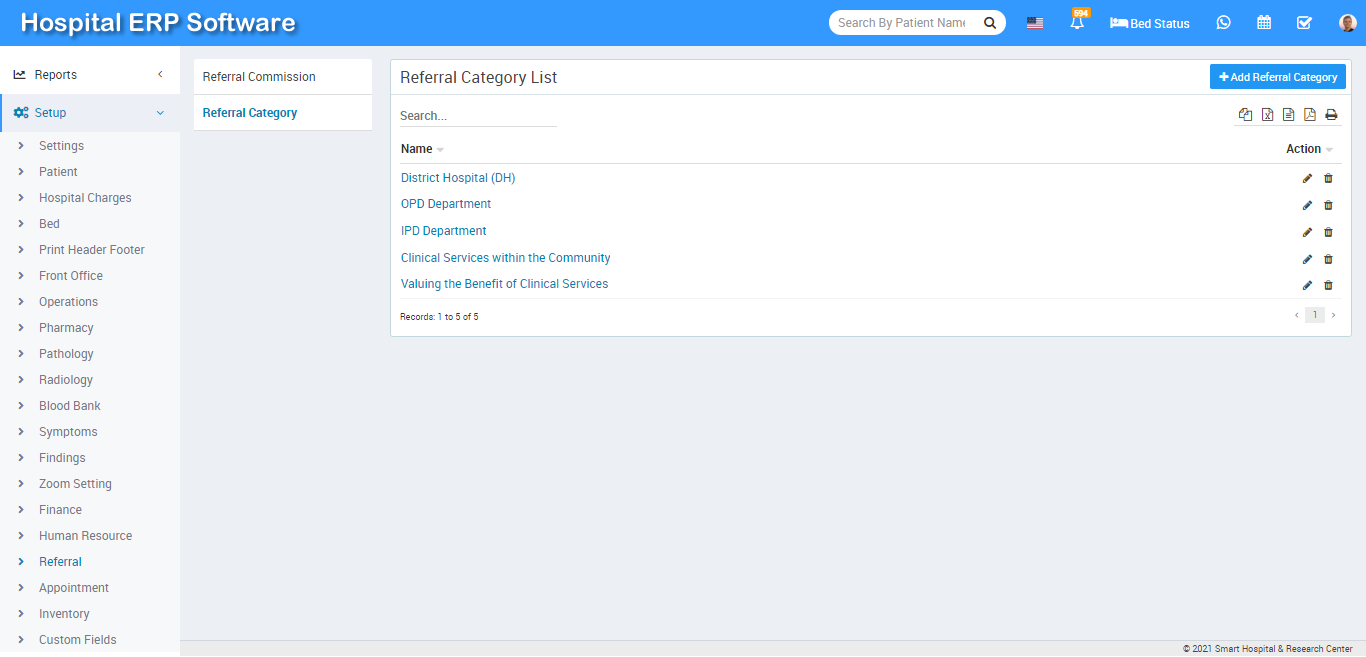Open WhatsApp icon in top bar
Viewport: 1366px width, 657px height.
tap(1223, 23)
